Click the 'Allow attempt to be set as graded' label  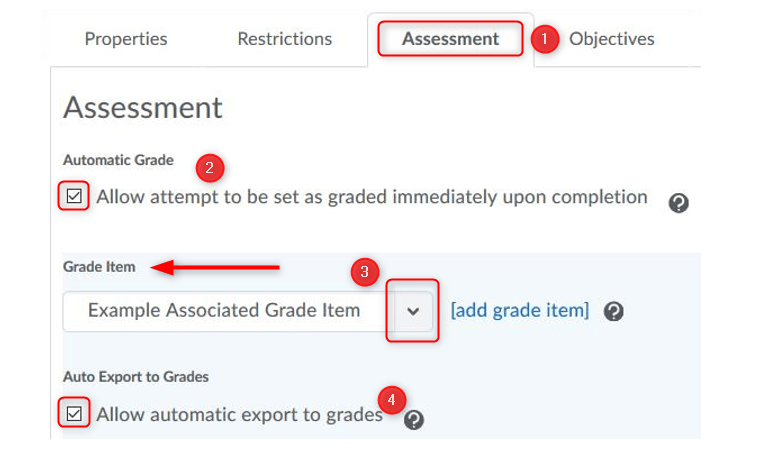pos(371,197)
